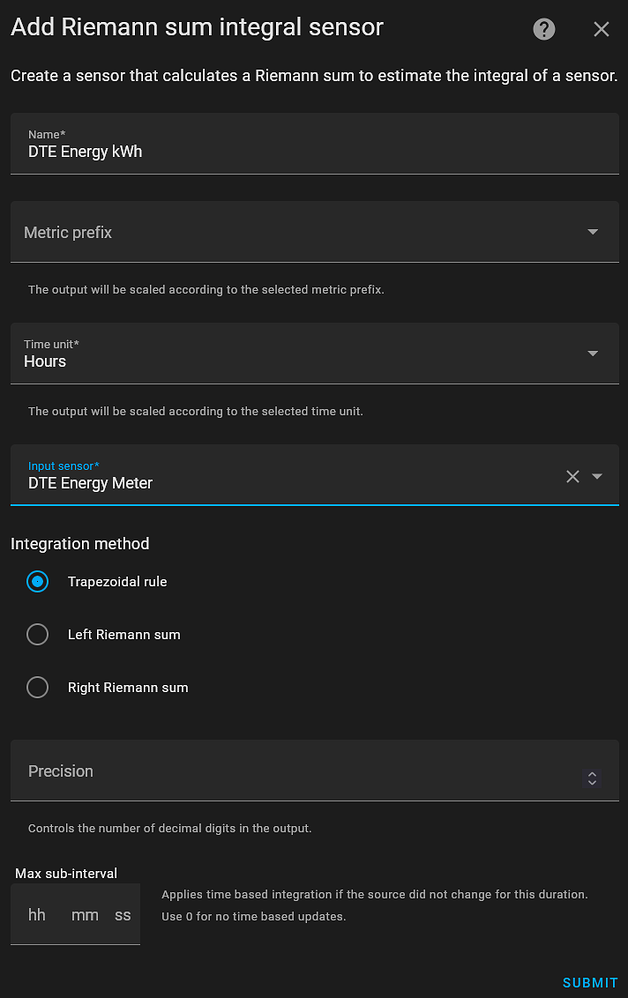The width and height of the screenshot is (628, 998).
Task: Click the mm field under Max sub-interval
Action: click(x=84, y=914)
